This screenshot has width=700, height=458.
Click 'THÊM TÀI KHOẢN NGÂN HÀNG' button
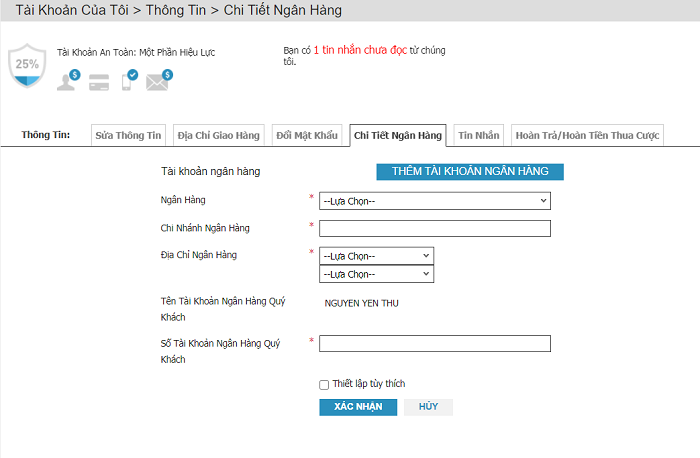coord(470,171)
